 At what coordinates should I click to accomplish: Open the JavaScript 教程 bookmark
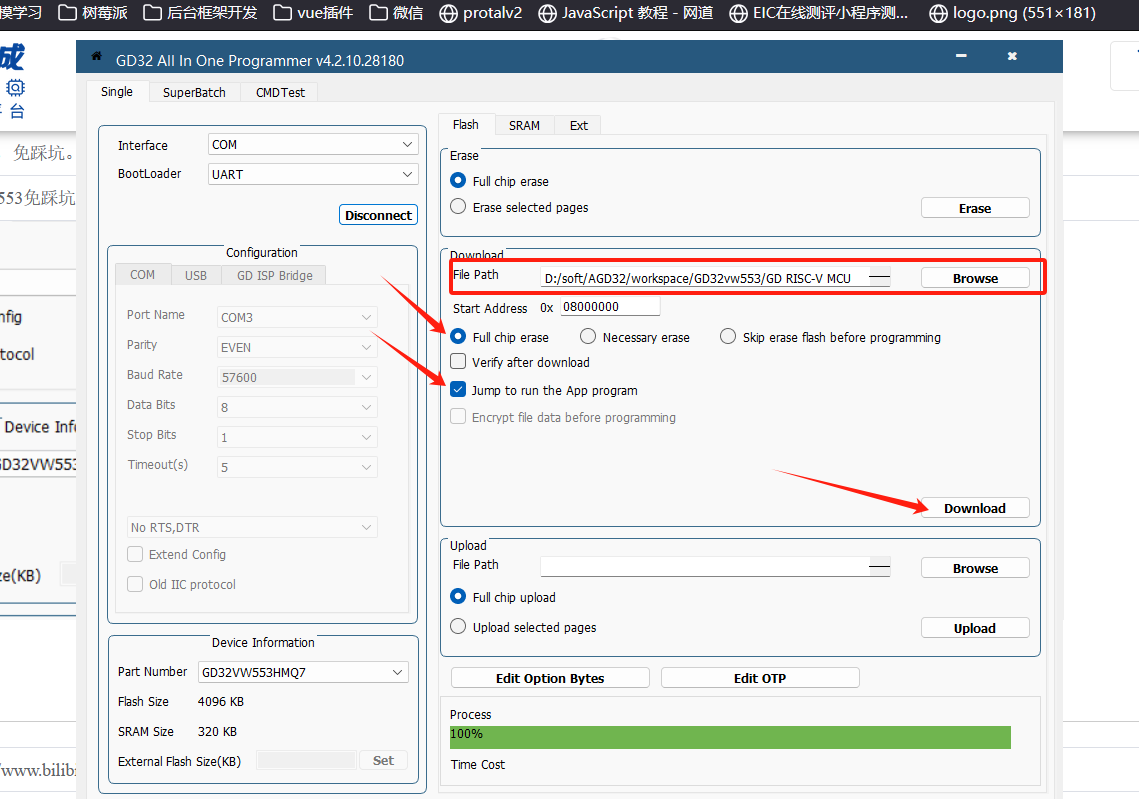(626, 13)
